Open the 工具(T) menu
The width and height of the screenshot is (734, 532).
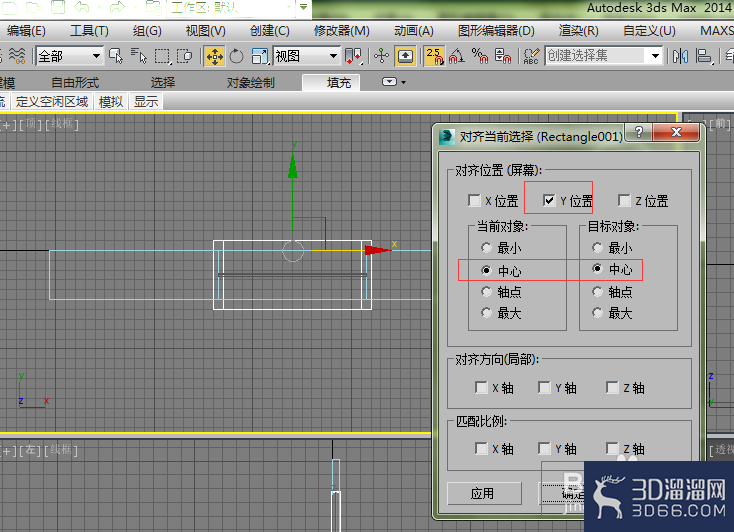(x=89, y=31)
